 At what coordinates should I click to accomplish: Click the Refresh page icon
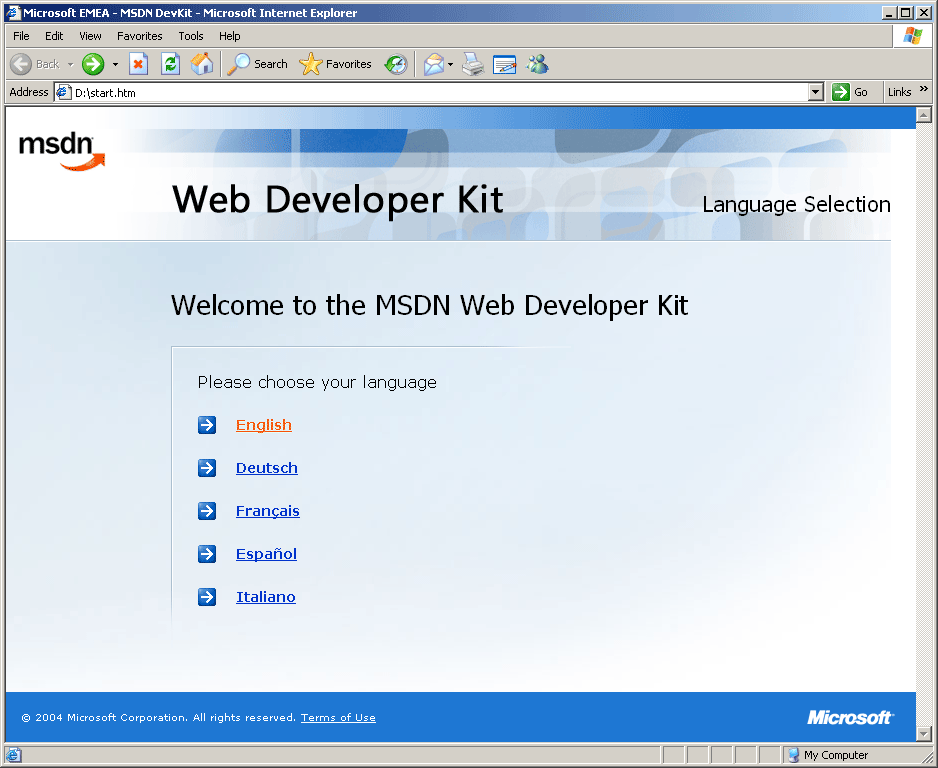pos(170,64)
